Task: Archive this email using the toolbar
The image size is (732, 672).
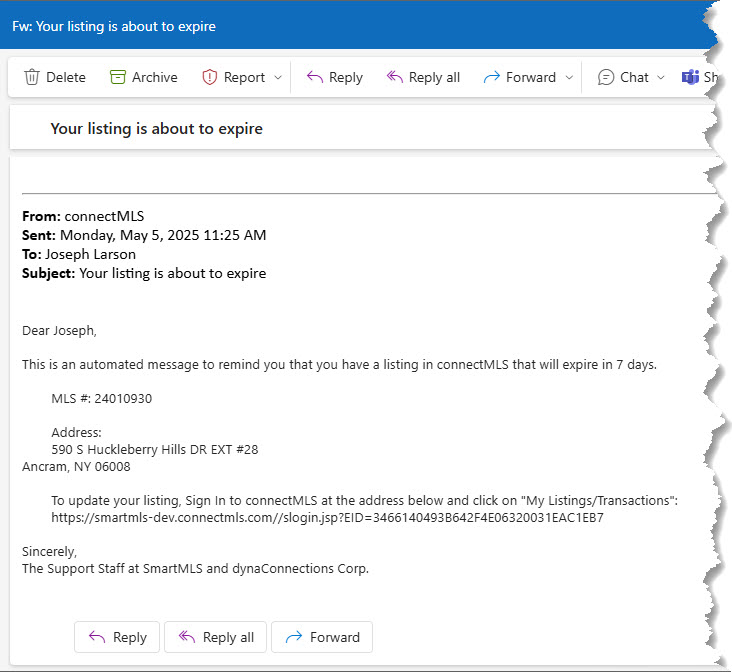Action: pyautogui.click(x=143, y=77)
